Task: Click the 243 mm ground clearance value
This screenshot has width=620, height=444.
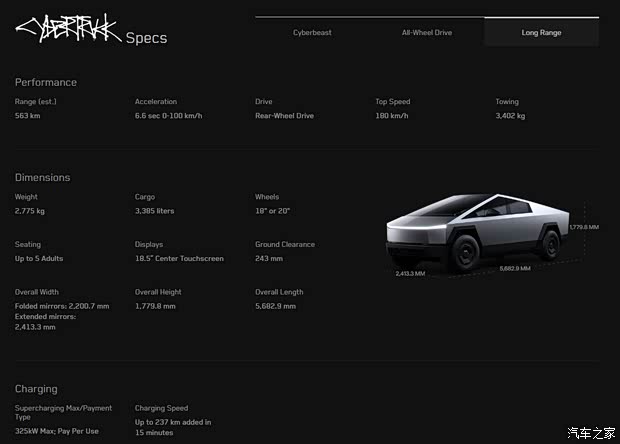Action: [x=269, y=259]
